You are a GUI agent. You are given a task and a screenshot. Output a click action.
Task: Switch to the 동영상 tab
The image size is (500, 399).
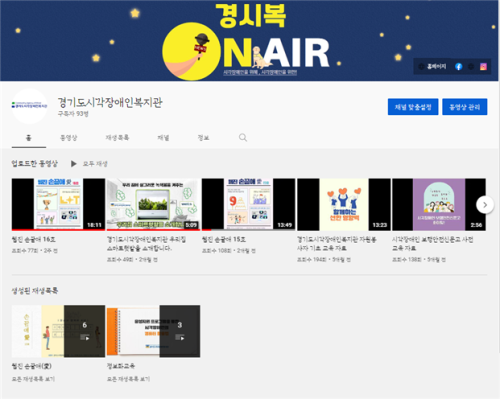click(69, 137)
